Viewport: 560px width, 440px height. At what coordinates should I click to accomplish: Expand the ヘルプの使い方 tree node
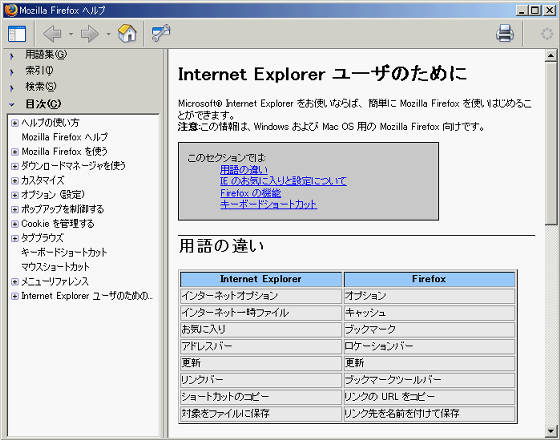point(15,123)
